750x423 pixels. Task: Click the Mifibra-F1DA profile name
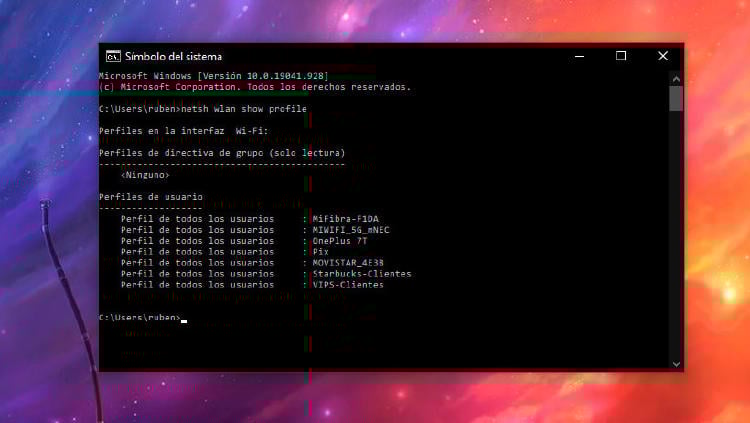click(346, 218)
